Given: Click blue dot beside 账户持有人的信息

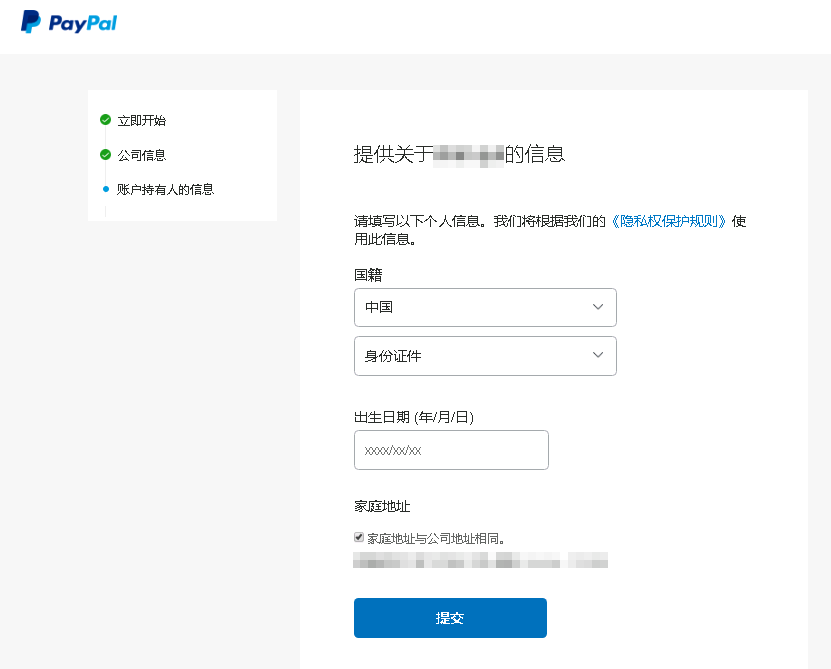Looking at the screenshot, I should pyautogui.click(x=107, y=188).
